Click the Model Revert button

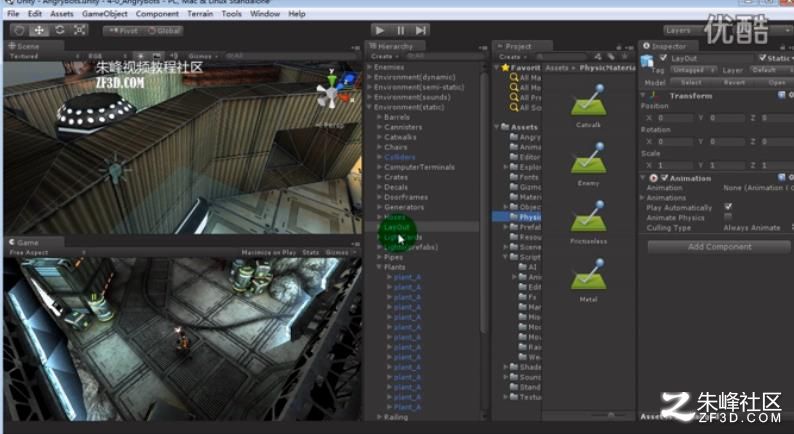(x=734, y=82)
